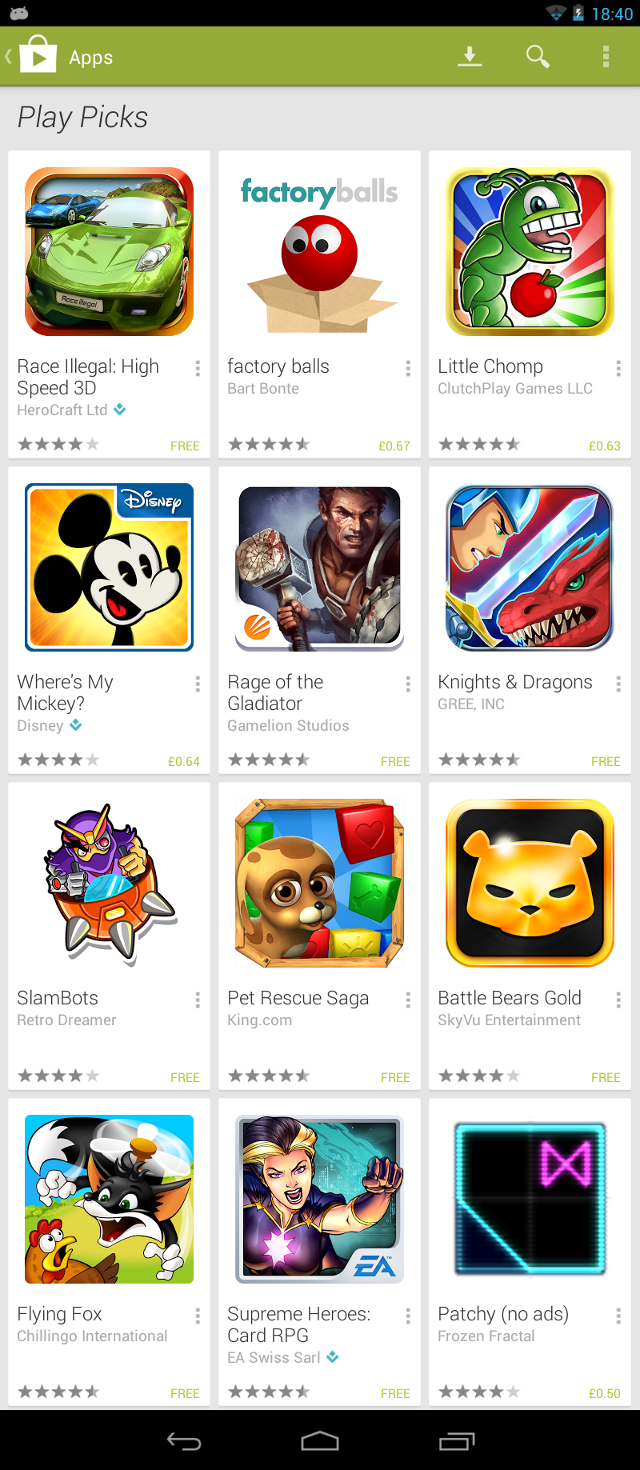Tap the Android back navigation button
This screenshot has height=1470, width=640.
click(x=184, y=1441)
